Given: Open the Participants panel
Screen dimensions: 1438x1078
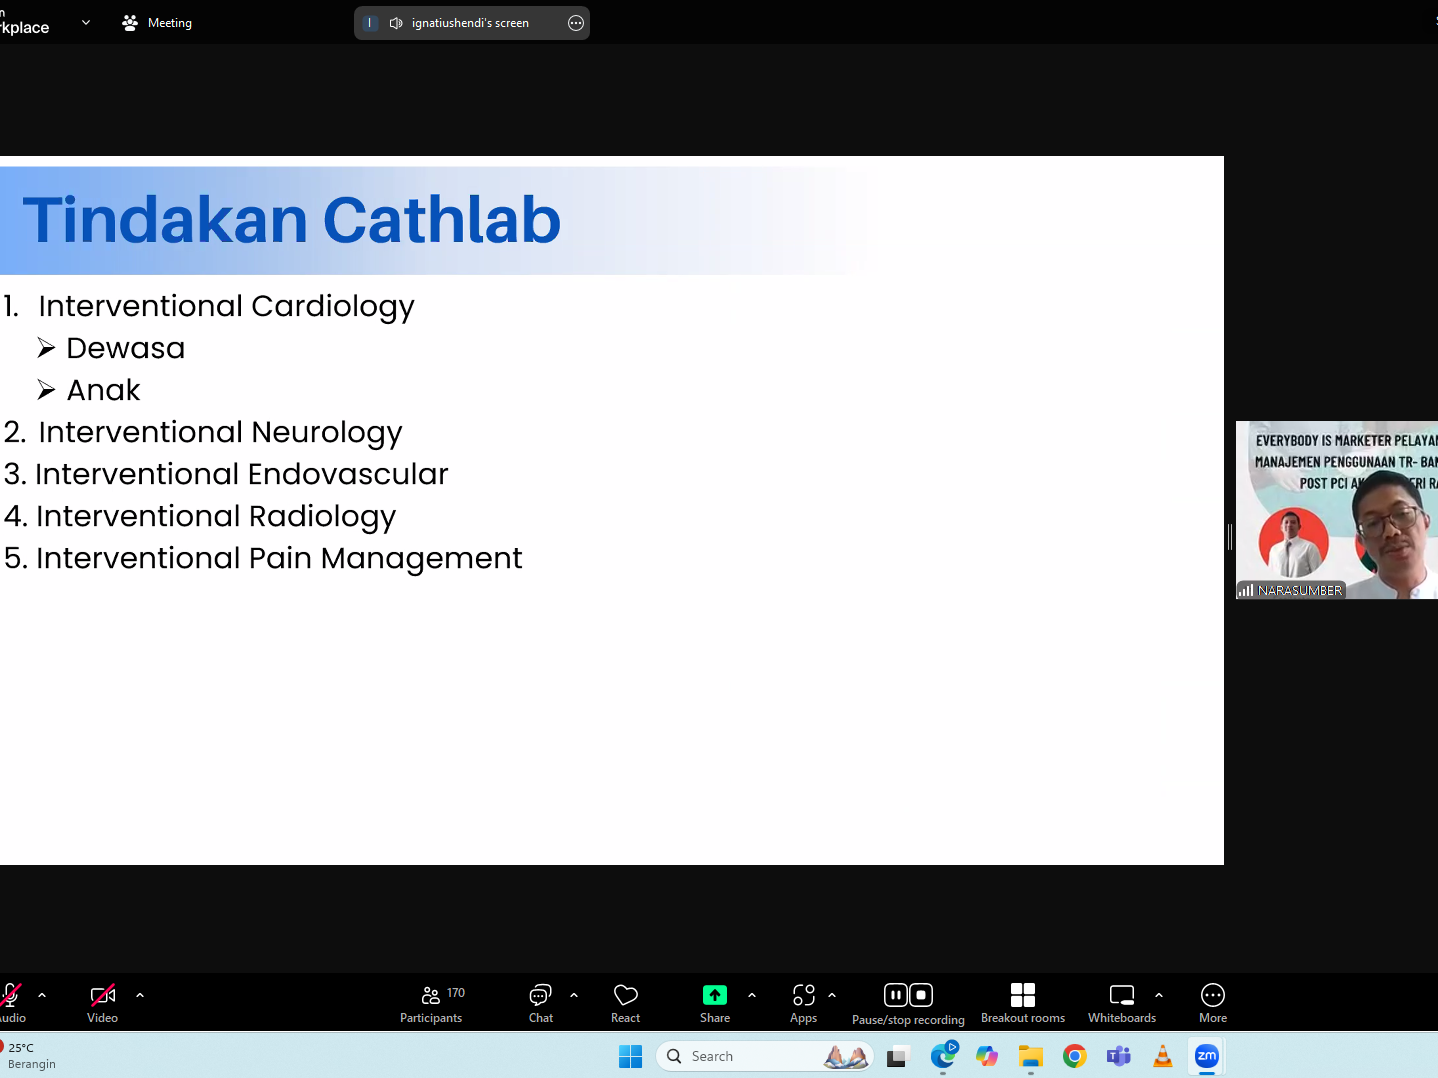Looking at the screenshot, I should tap(431, 1003).
